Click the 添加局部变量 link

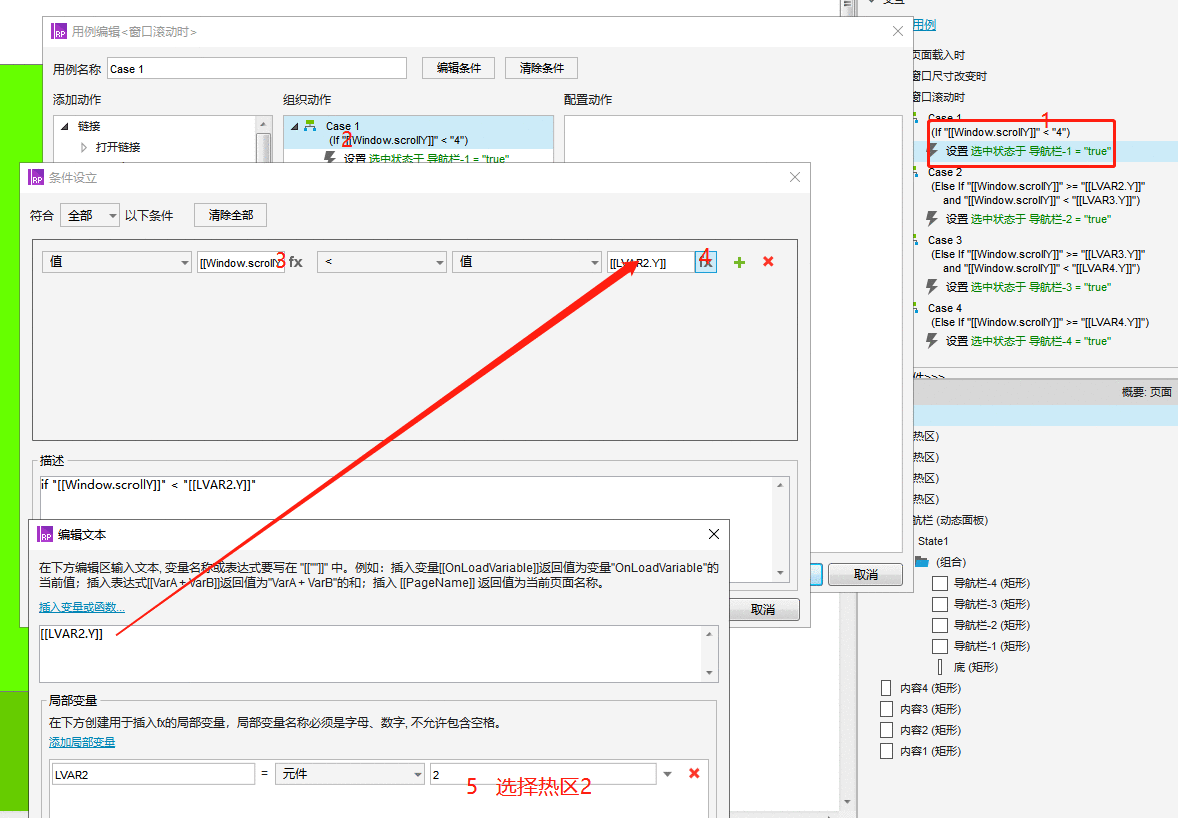tap(82, 742)
